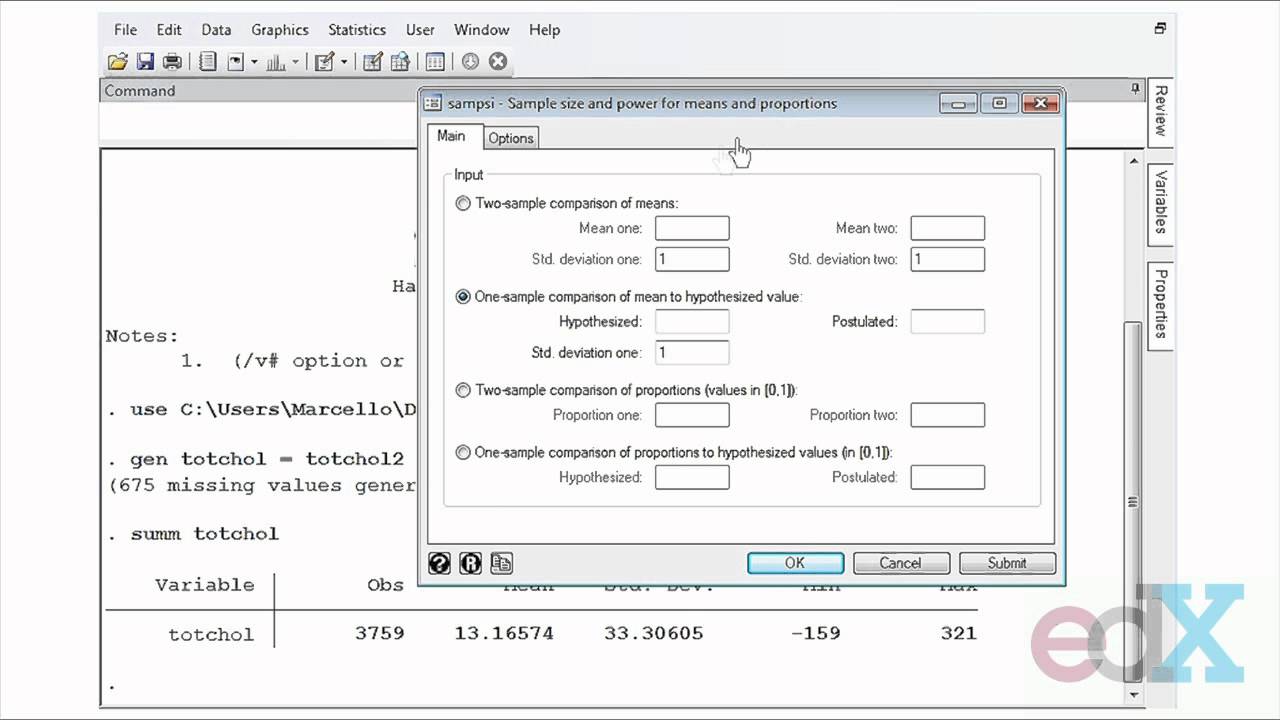Click the Obs value 3759

[x=380, y=634]
